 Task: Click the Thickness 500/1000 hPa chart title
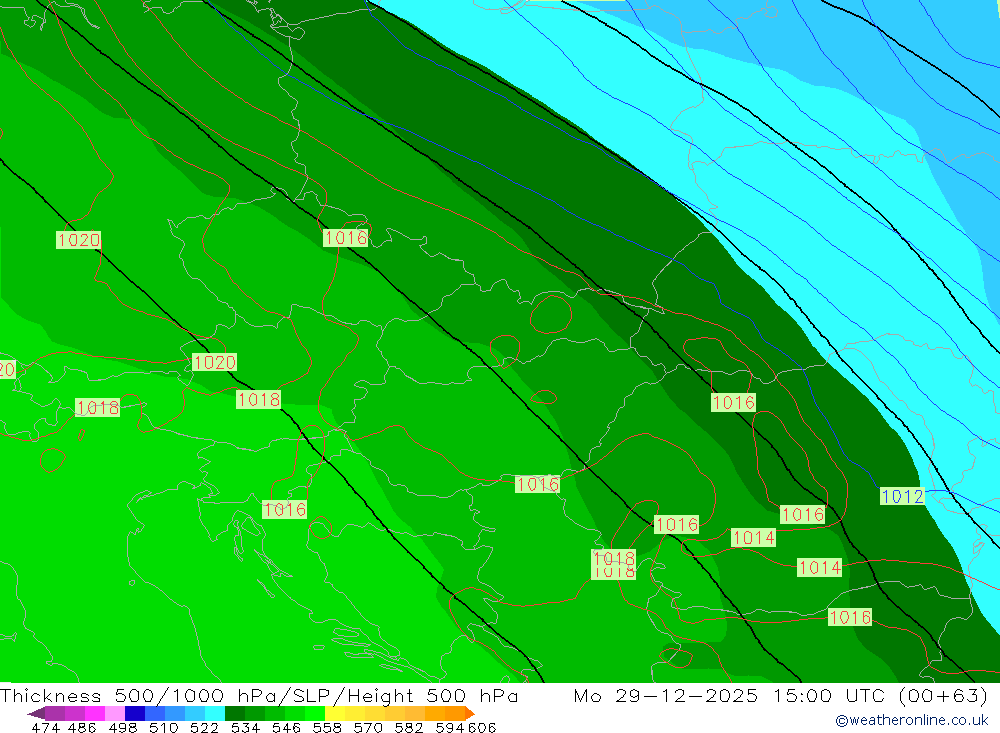point(259,695)
